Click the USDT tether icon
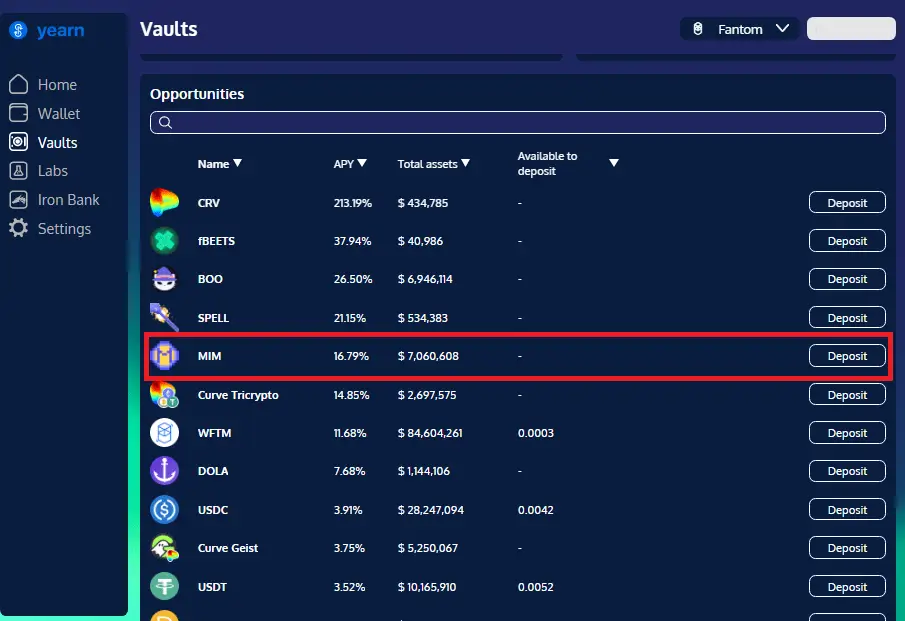 [x=164, y=587]
